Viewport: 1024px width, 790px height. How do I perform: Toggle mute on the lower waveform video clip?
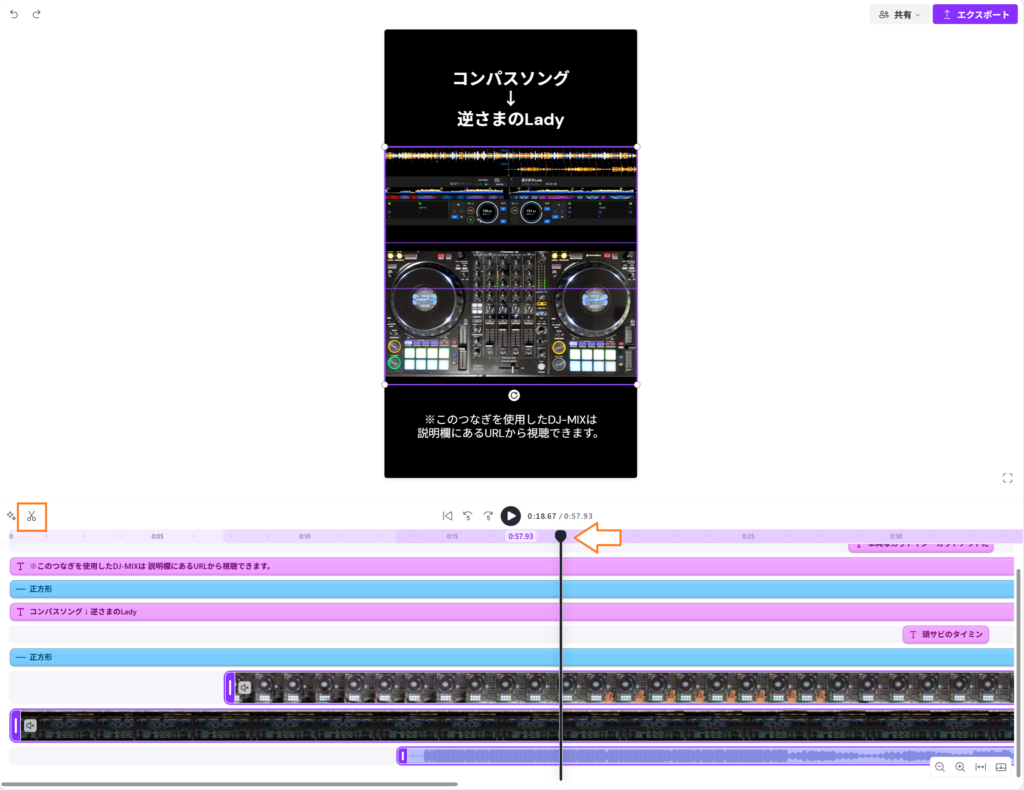coord(30,726)
